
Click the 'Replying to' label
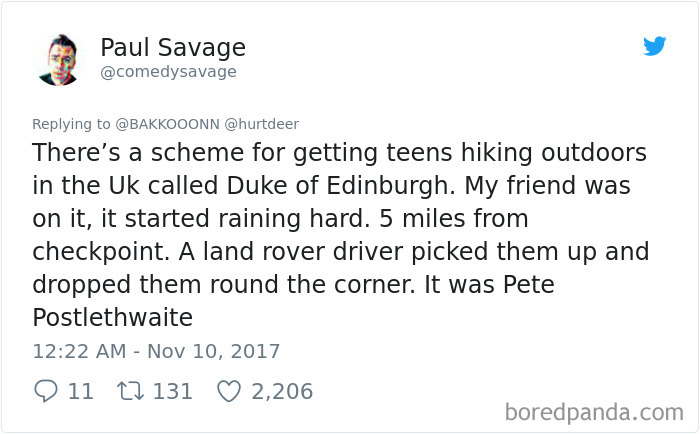point(71,124)
